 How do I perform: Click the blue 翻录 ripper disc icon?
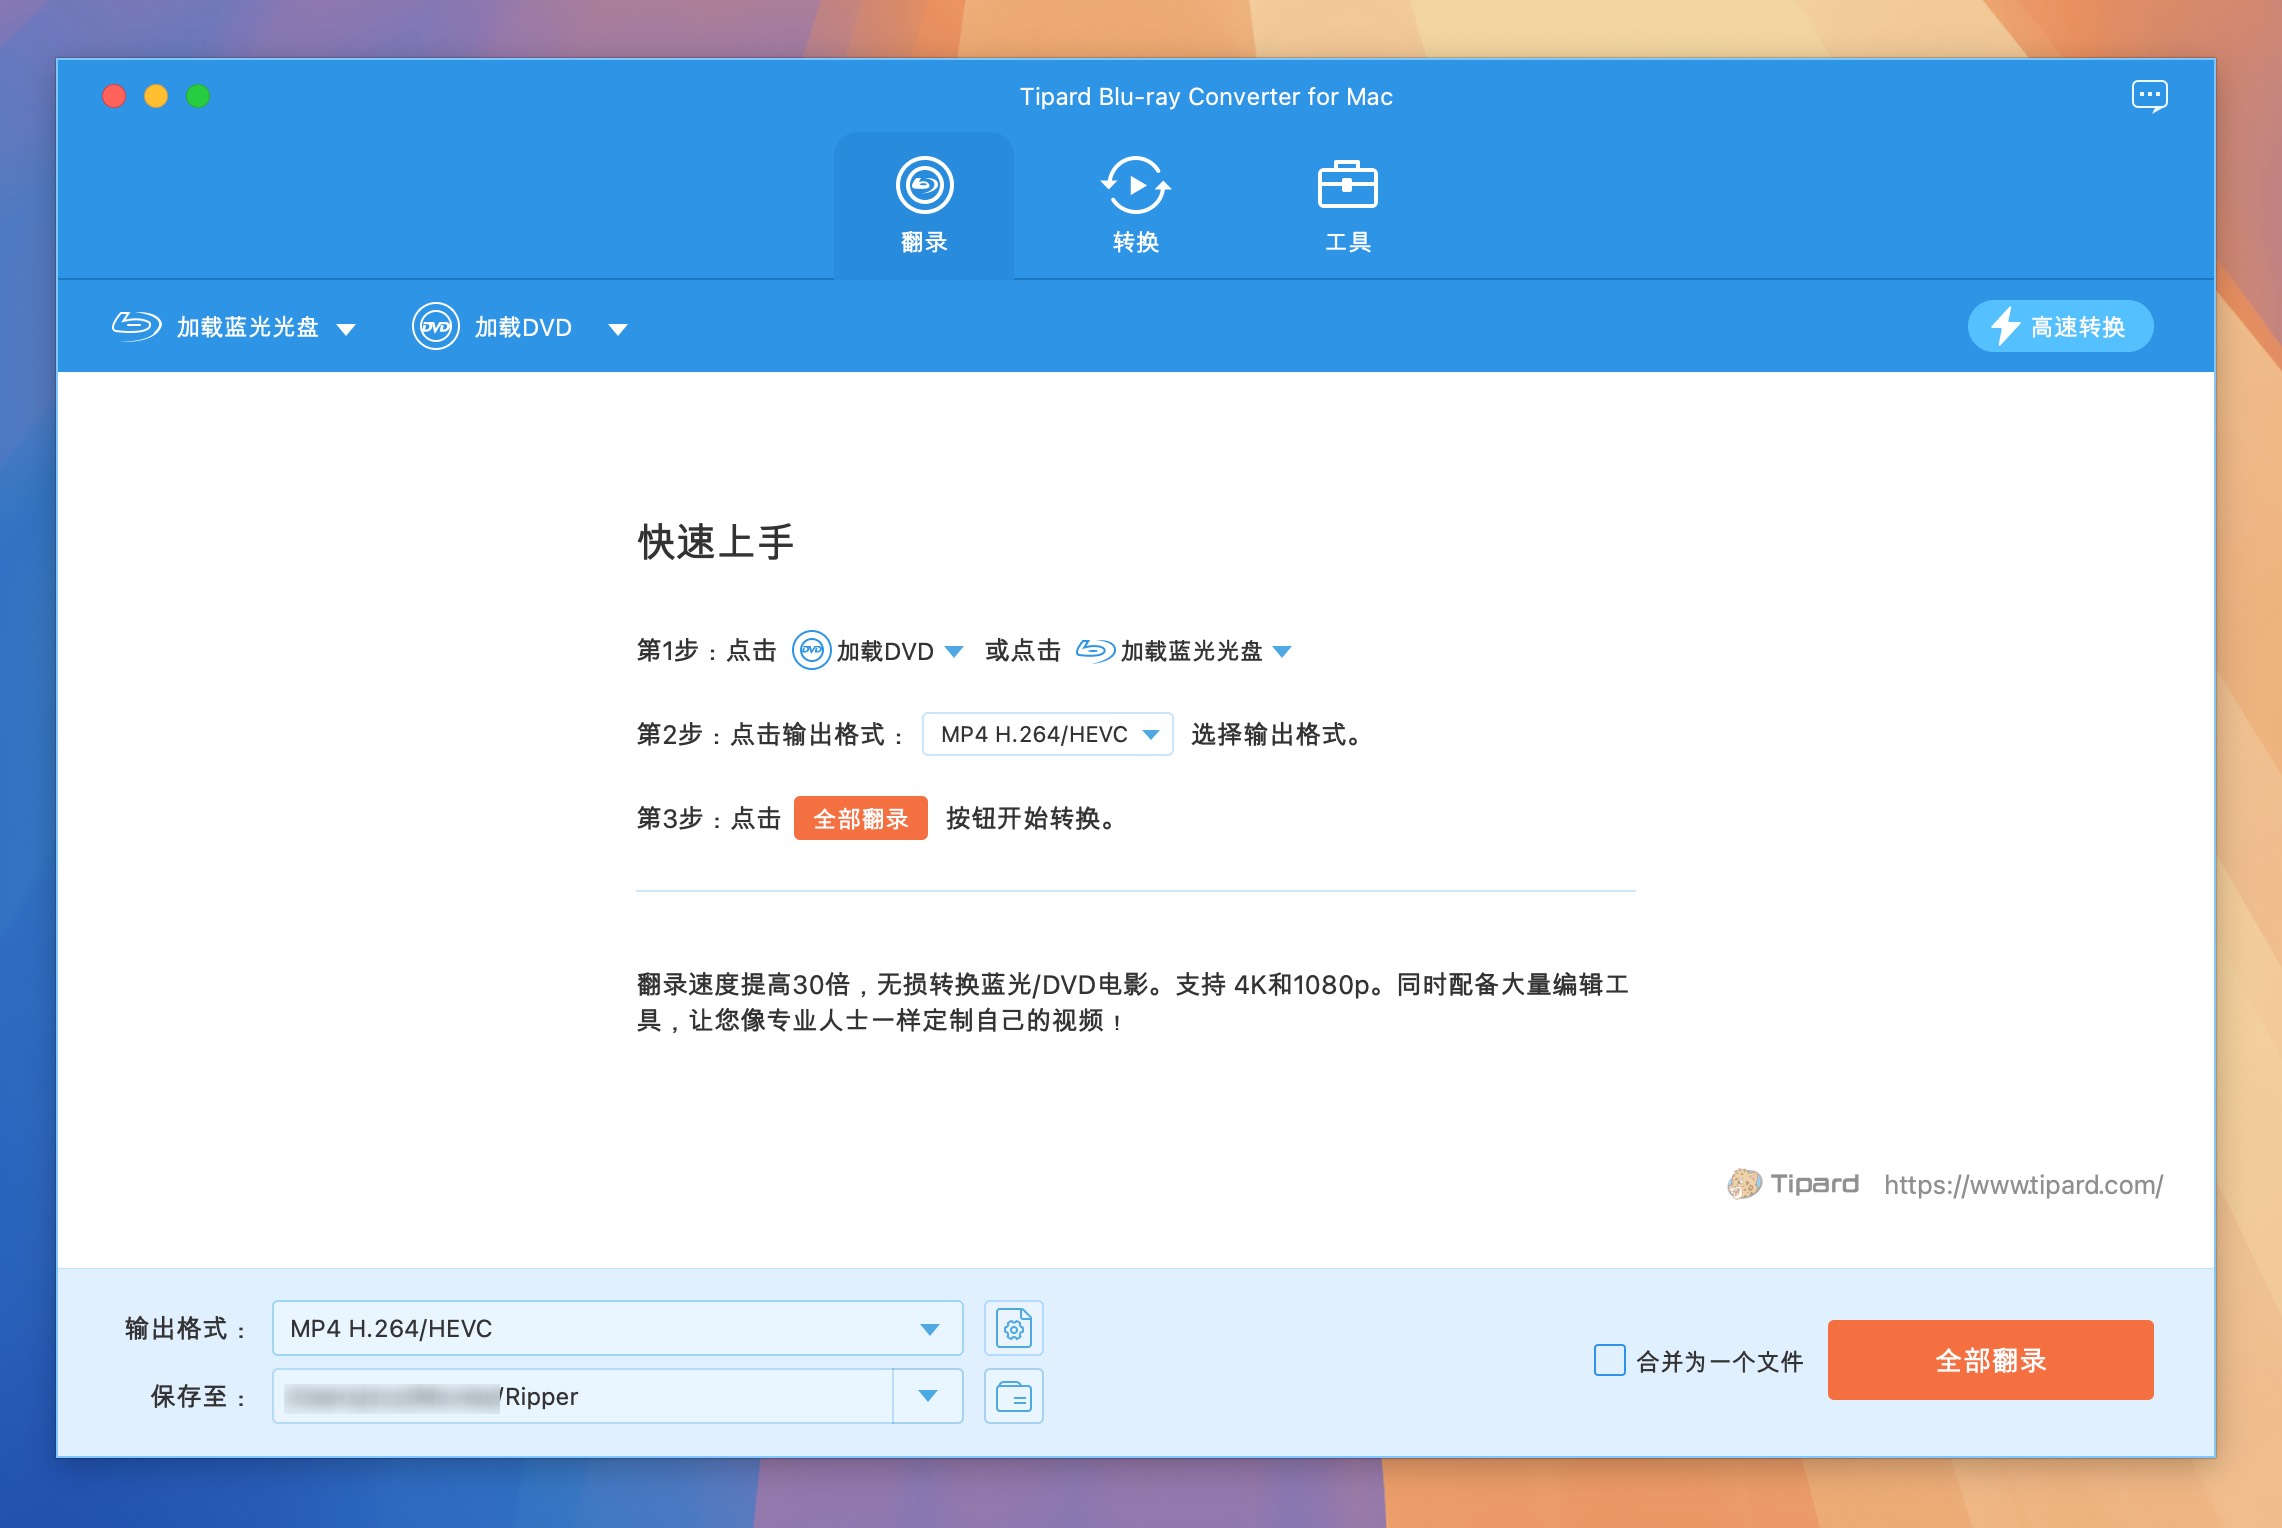coord(924,186)
